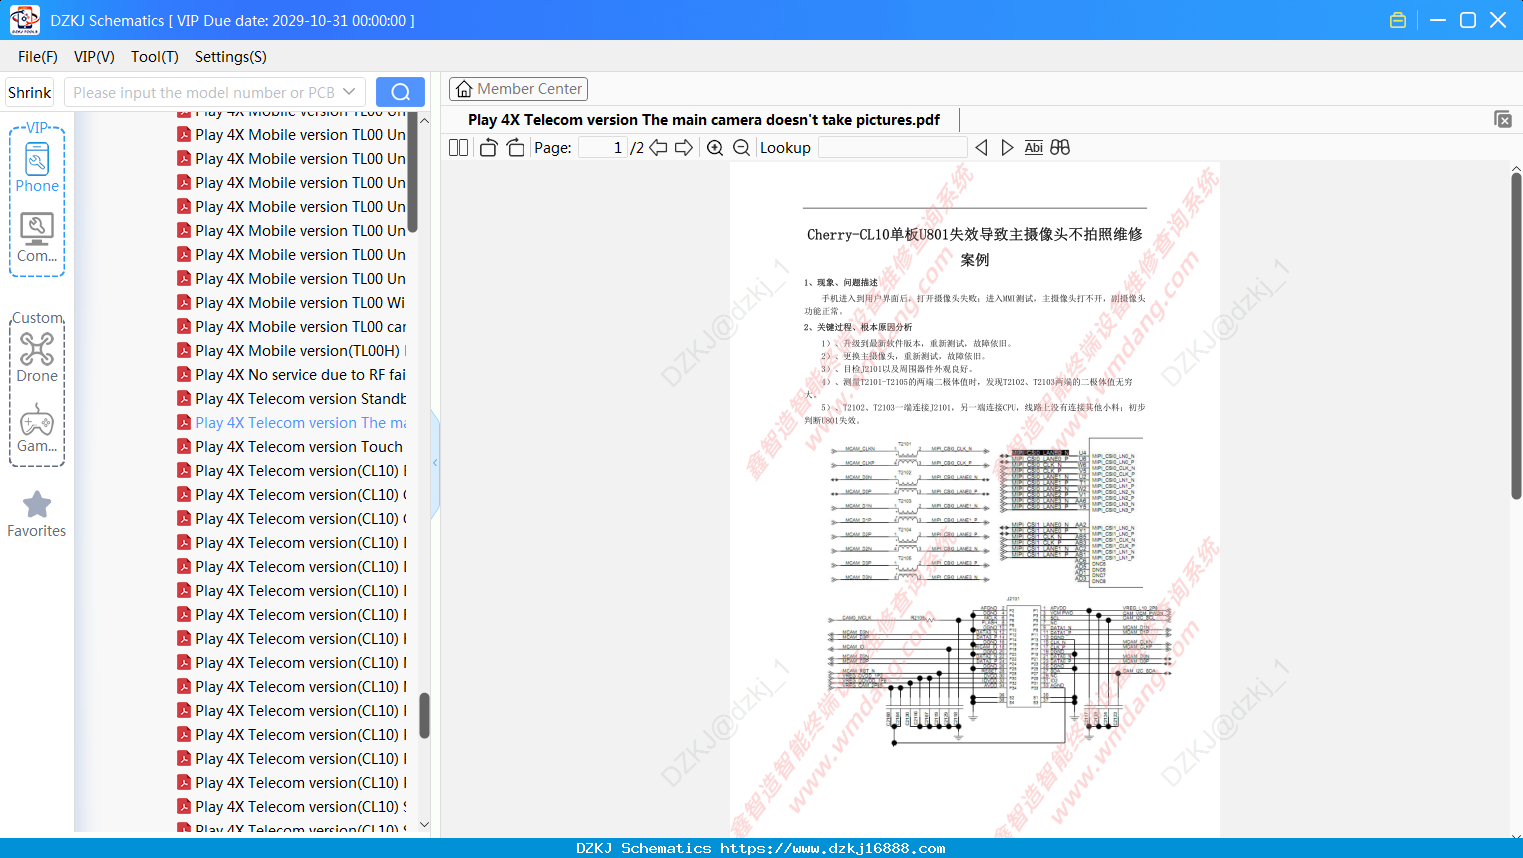Find previous Lookup match triangle
This screenshot has width=1523, height=858.
pos(981,148)
